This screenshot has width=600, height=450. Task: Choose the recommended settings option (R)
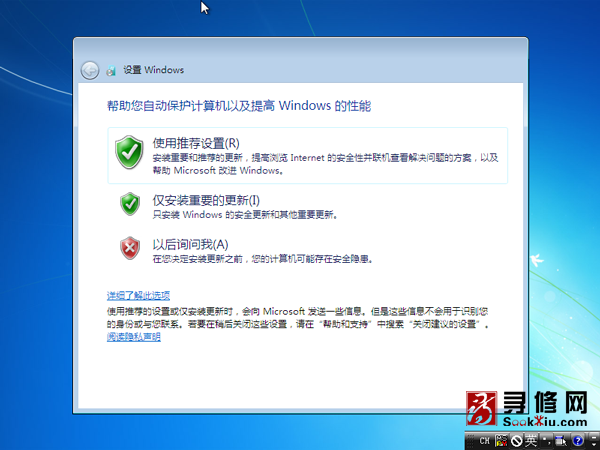(308, 156)
